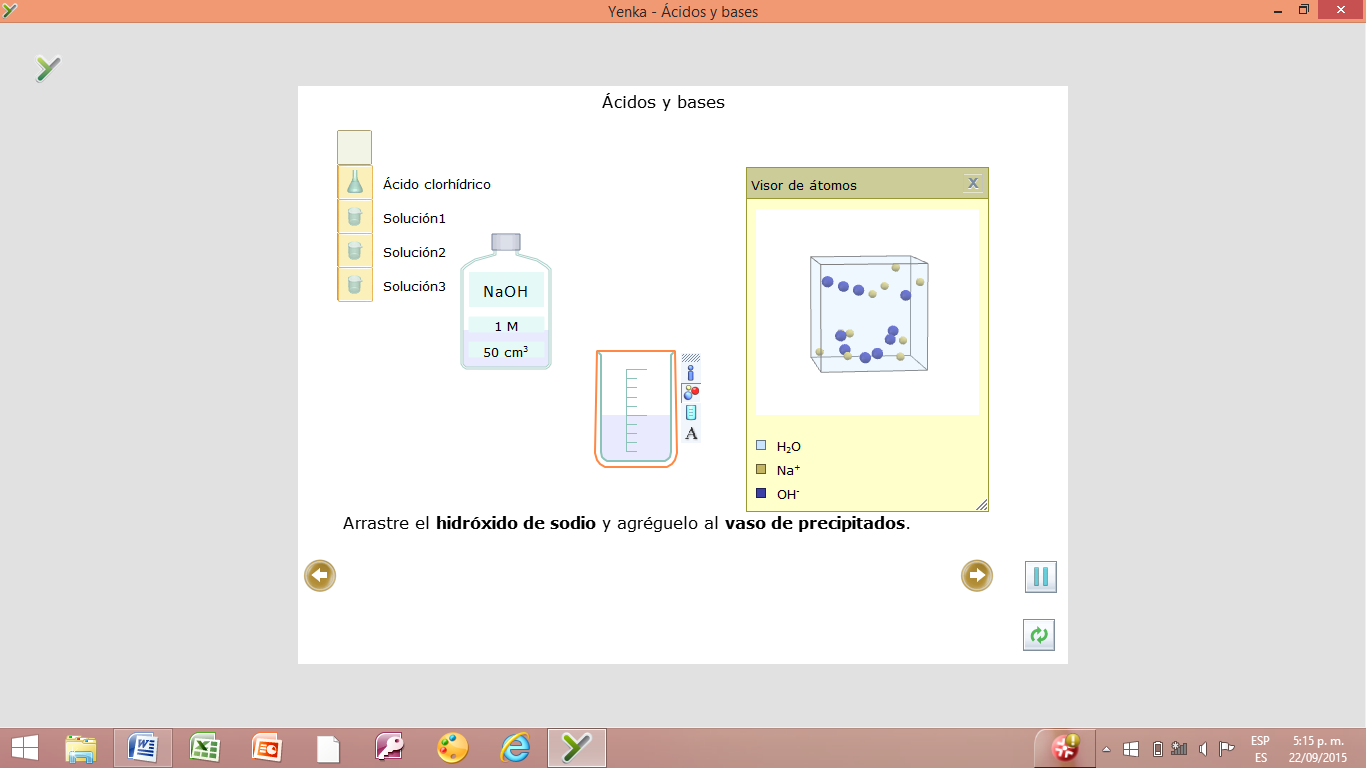Click the Ácido clorhídrico label
This screenshot has height=768, width=1366.
point(437,184)
